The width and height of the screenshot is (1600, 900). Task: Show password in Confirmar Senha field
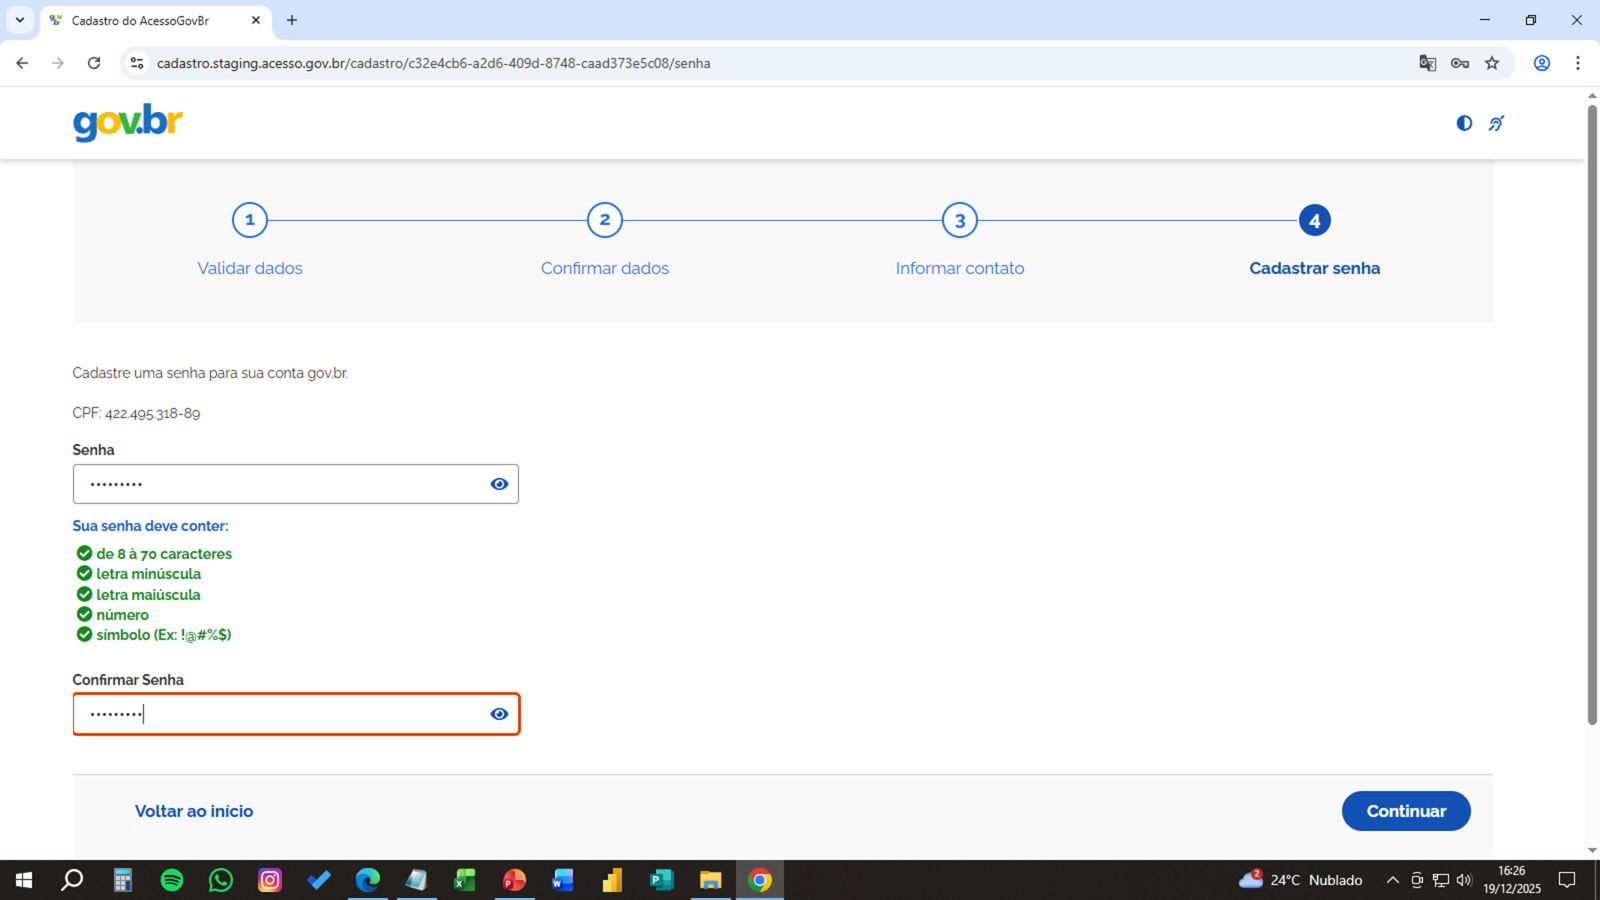pos(499,714)
